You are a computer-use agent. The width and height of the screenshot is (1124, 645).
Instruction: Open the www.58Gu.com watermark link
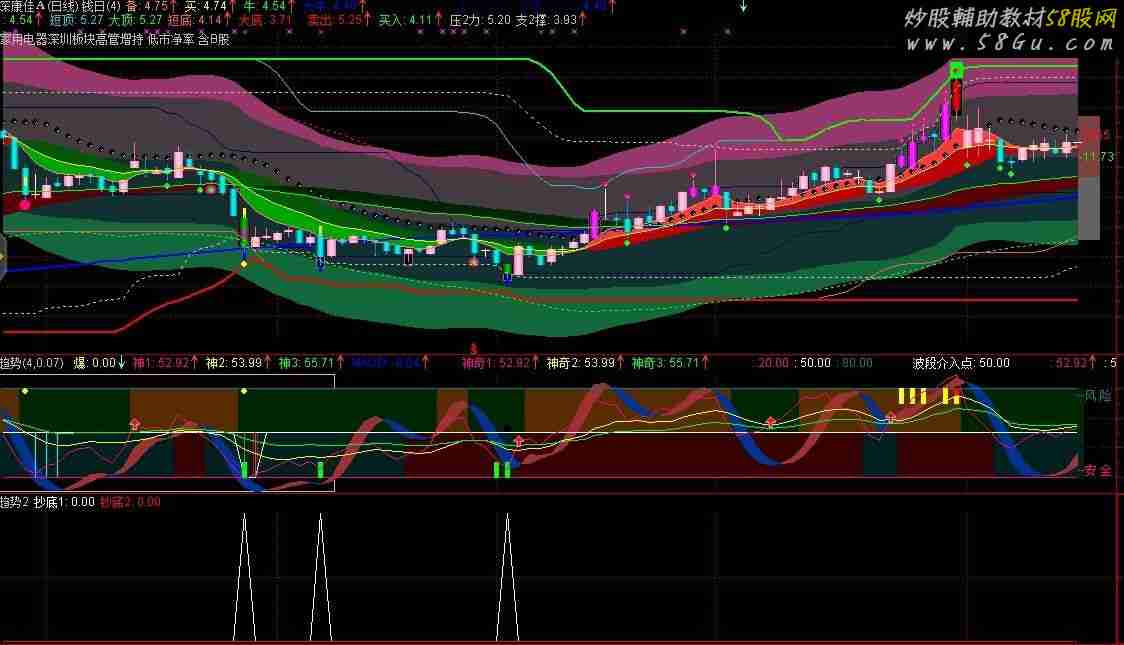coord(1011,45)
